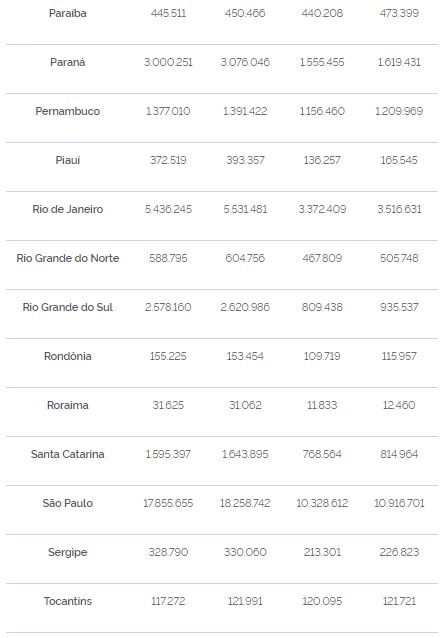This screenshot has height=638, width=447.
Task: Click the Sergipe row label
Action: click(68, 553)
